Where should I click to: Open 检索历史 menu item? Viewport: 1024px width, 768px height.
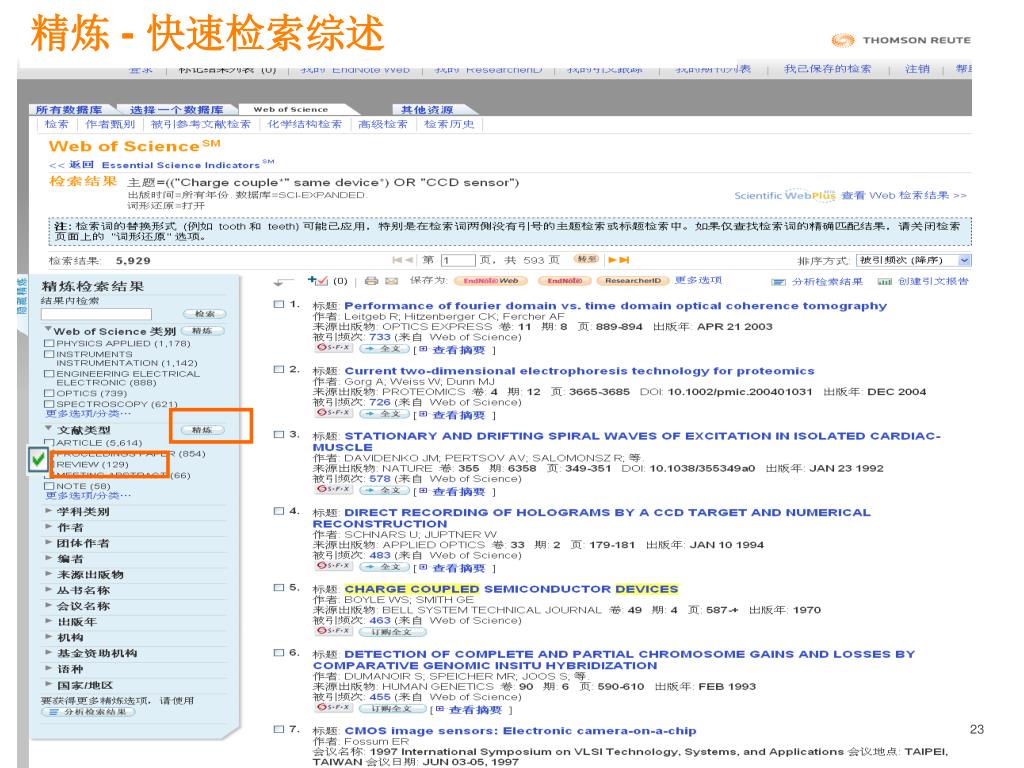[x=449, y=124]
